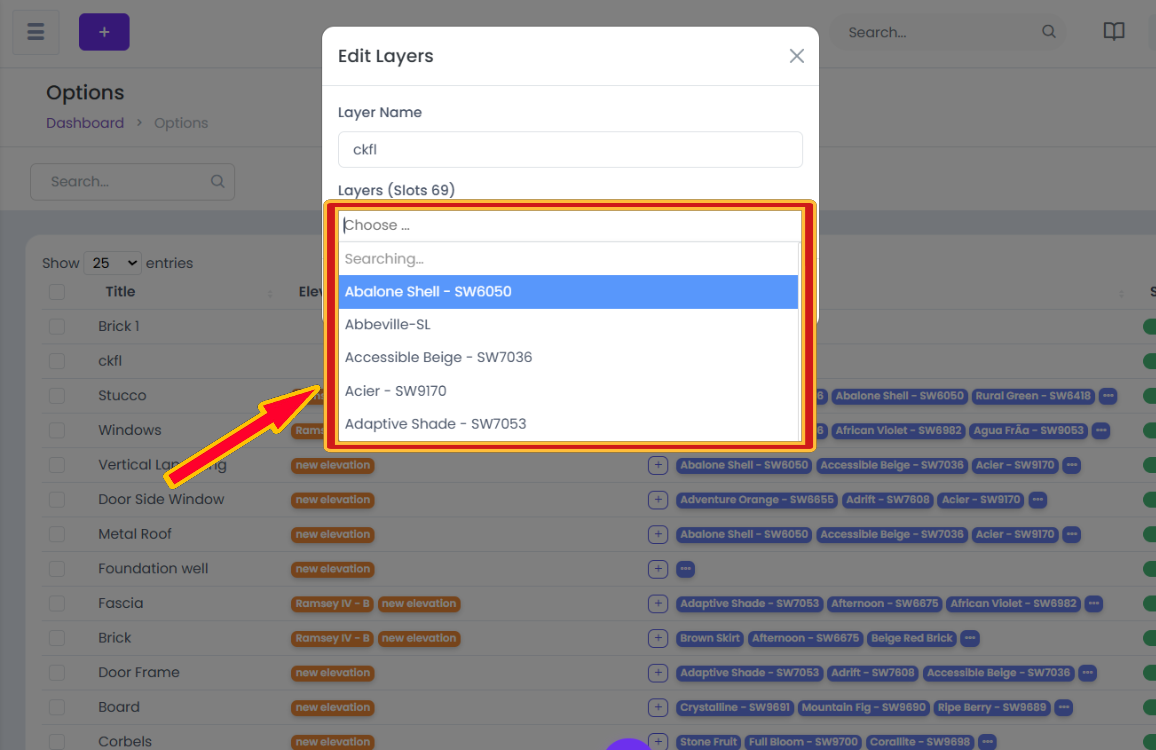The height and width of the screenshot is (750, 1156).
Task: Click the Crystalline - SW9691 tag
Action: click(x=735, y=708)
